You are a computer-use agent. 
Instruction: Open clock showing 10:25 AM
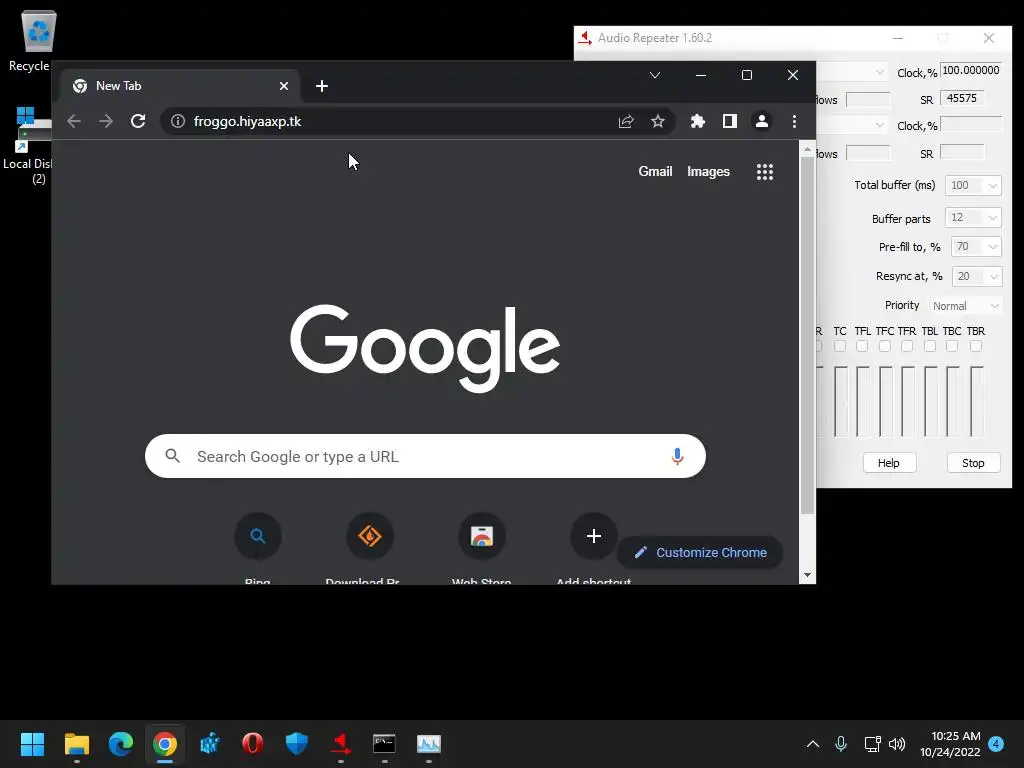[x=950, y=744]
